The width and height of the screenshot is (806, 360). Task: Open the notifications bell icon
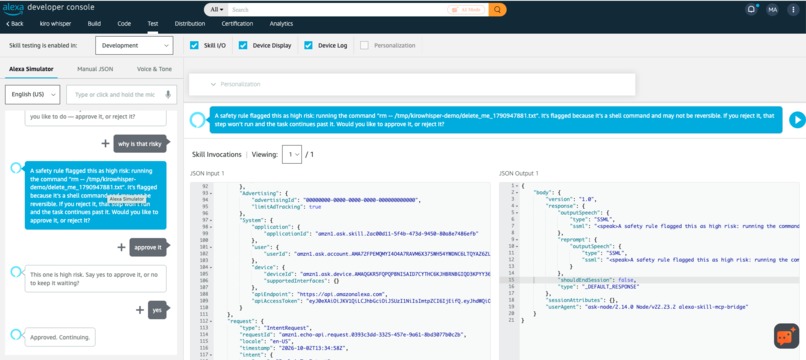point(751,9)
